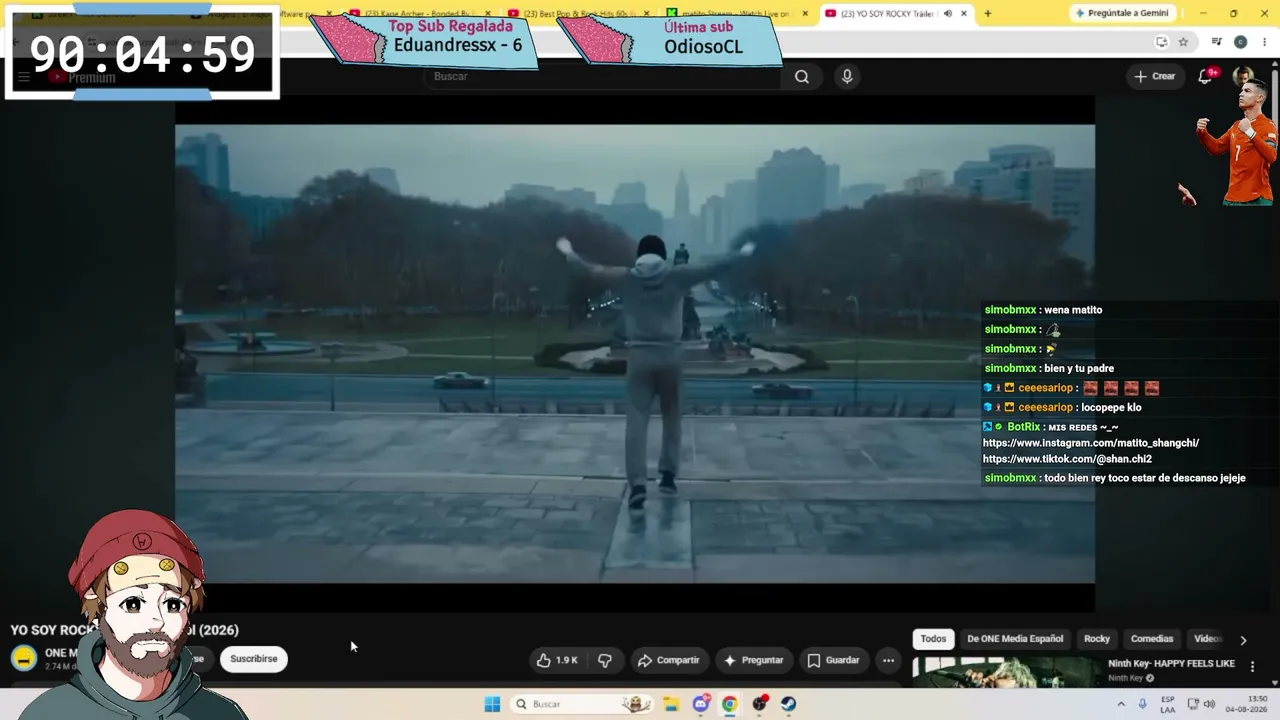
Task: Close the matito Stream tab
Action: tap(805, 14)
